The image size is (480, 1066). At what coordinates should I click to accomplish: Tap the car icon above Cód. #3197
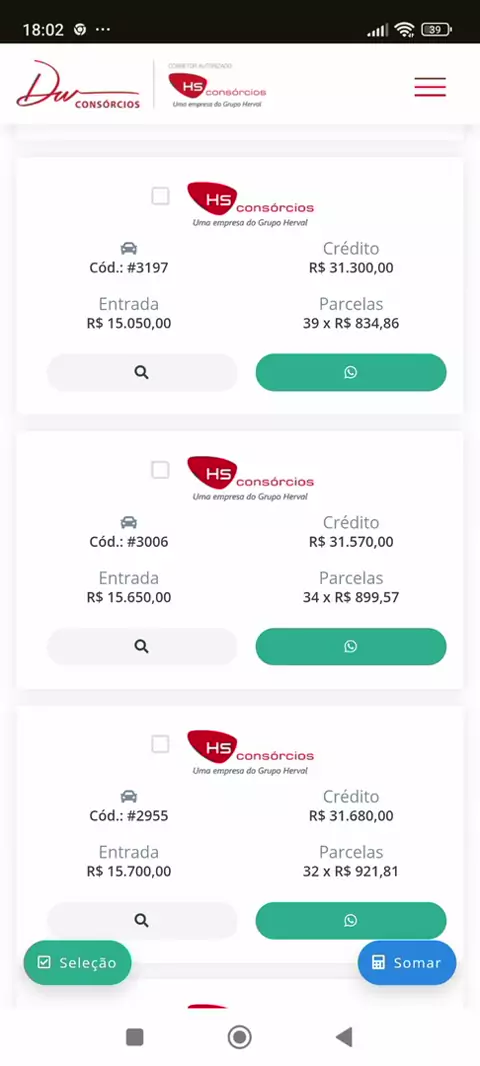128,248
